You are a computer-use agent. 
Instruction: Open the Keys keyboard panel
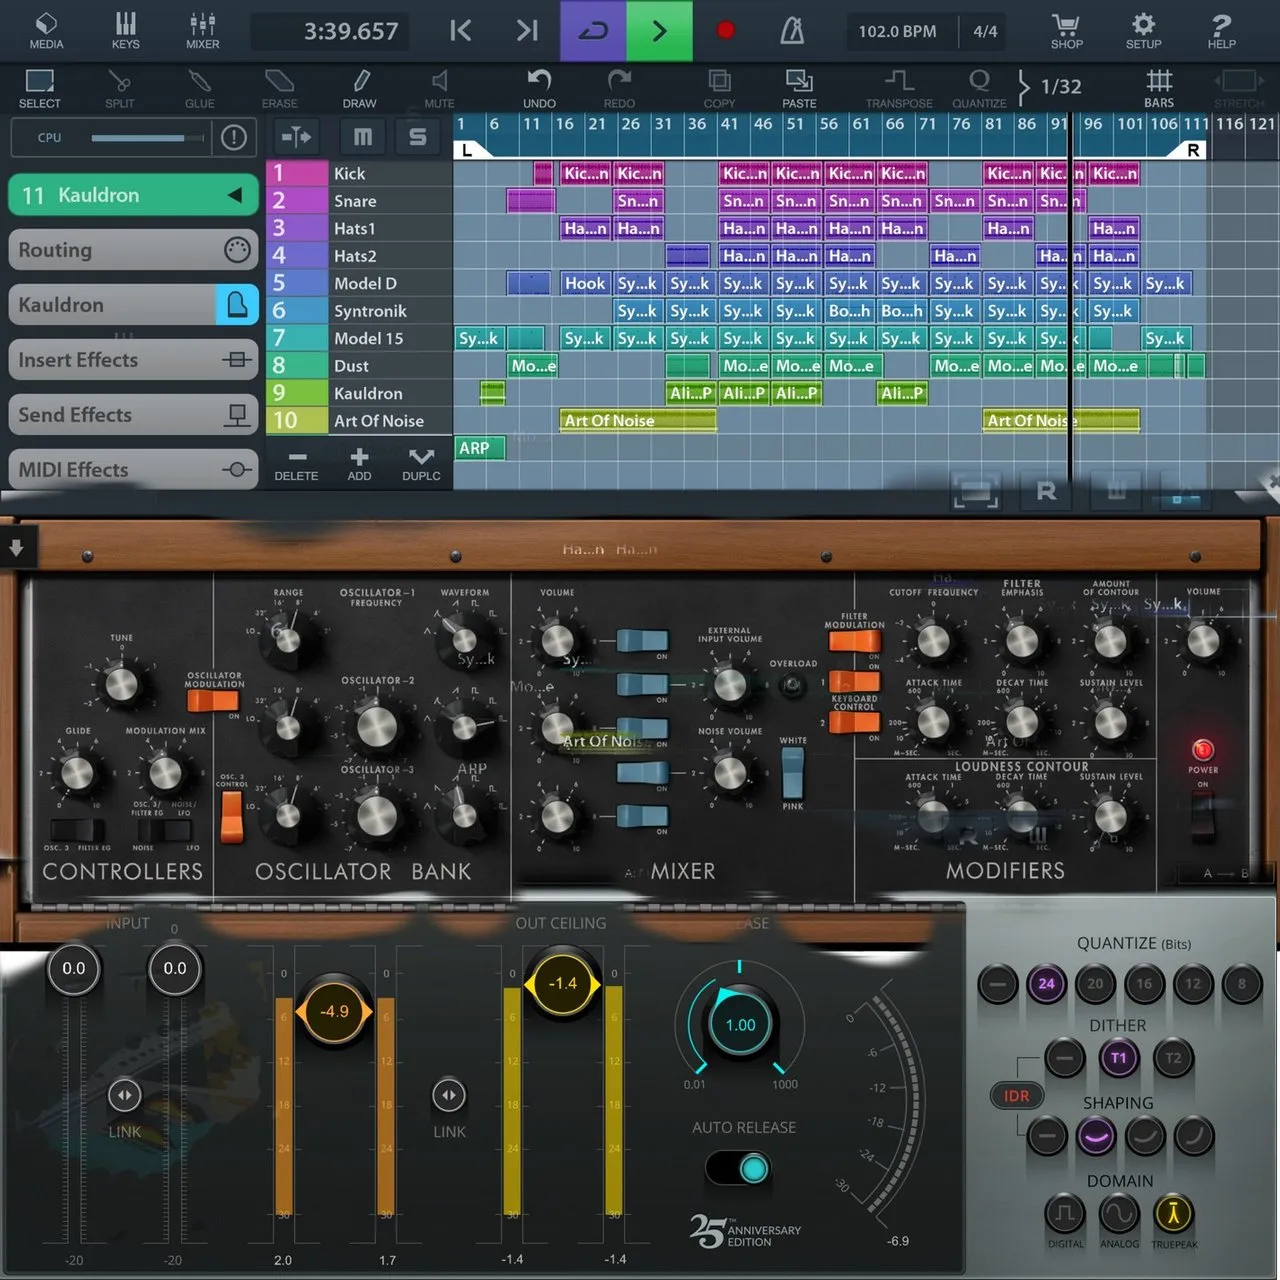pyautogui.click(x=125, y=30)
